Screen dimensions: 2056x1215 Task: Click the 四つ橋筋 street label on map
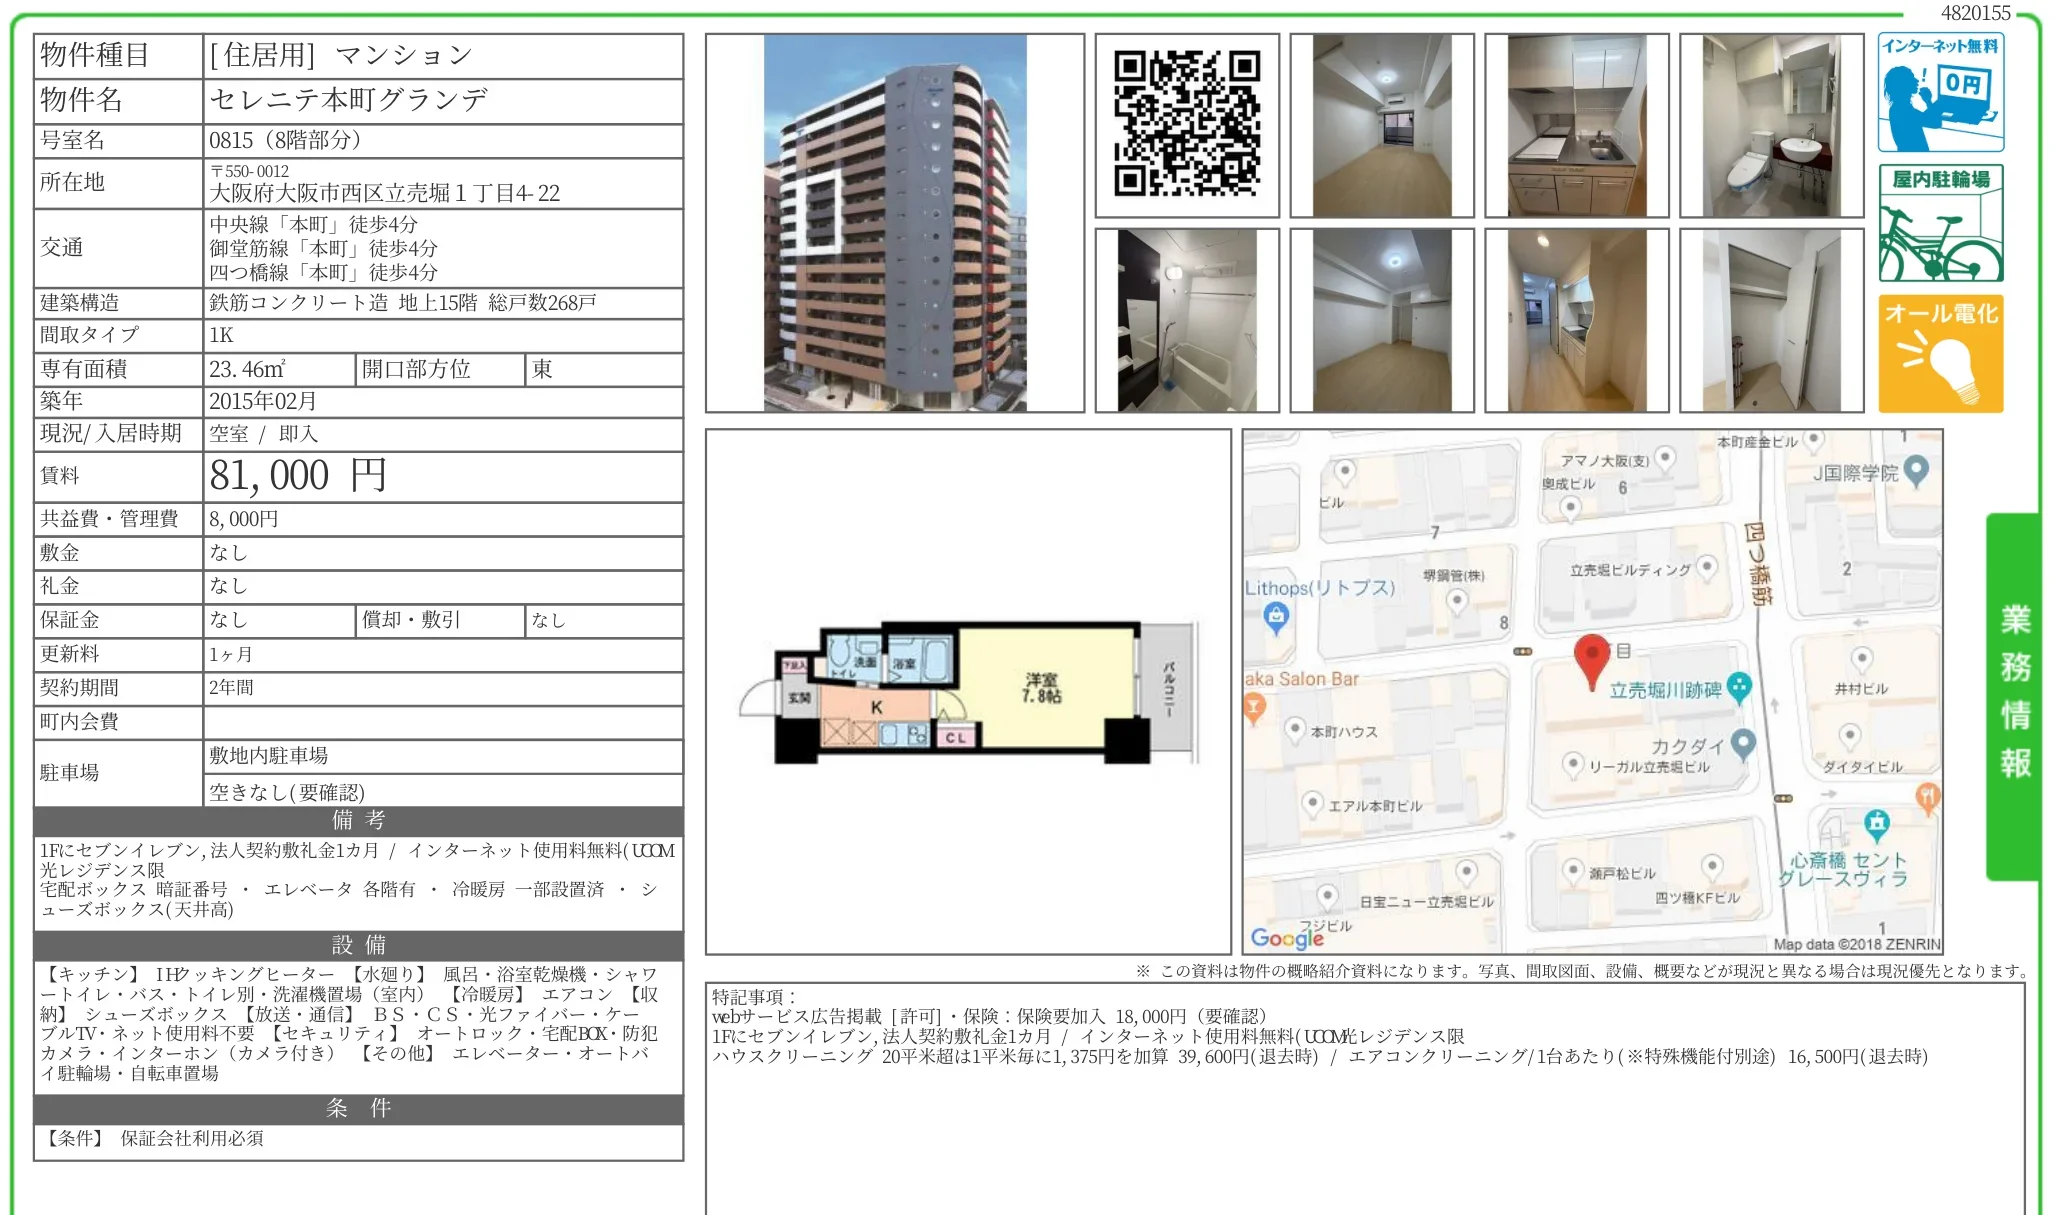pos(1757,563)
